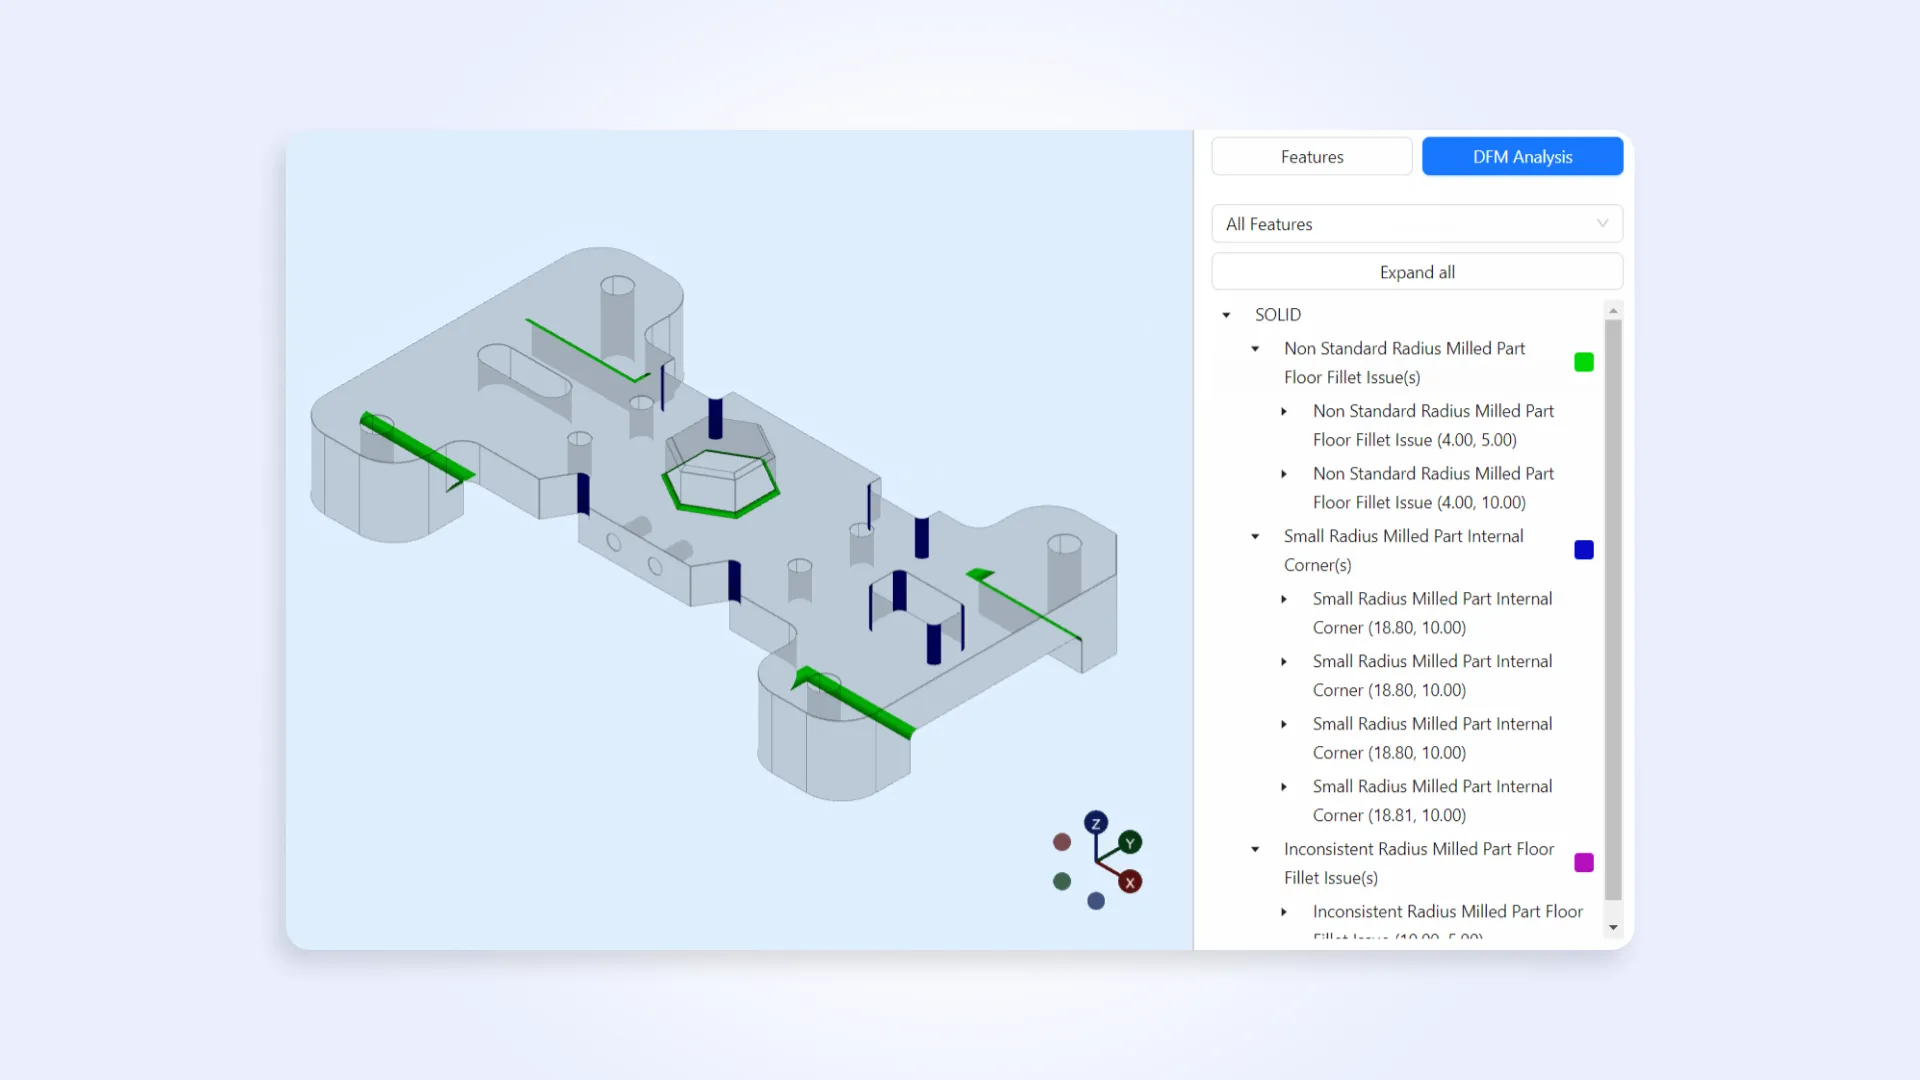The image size is (1920, 1080).
Task: Click the dark blue axis indicator icon
Action: click(x=1096, y=823)
